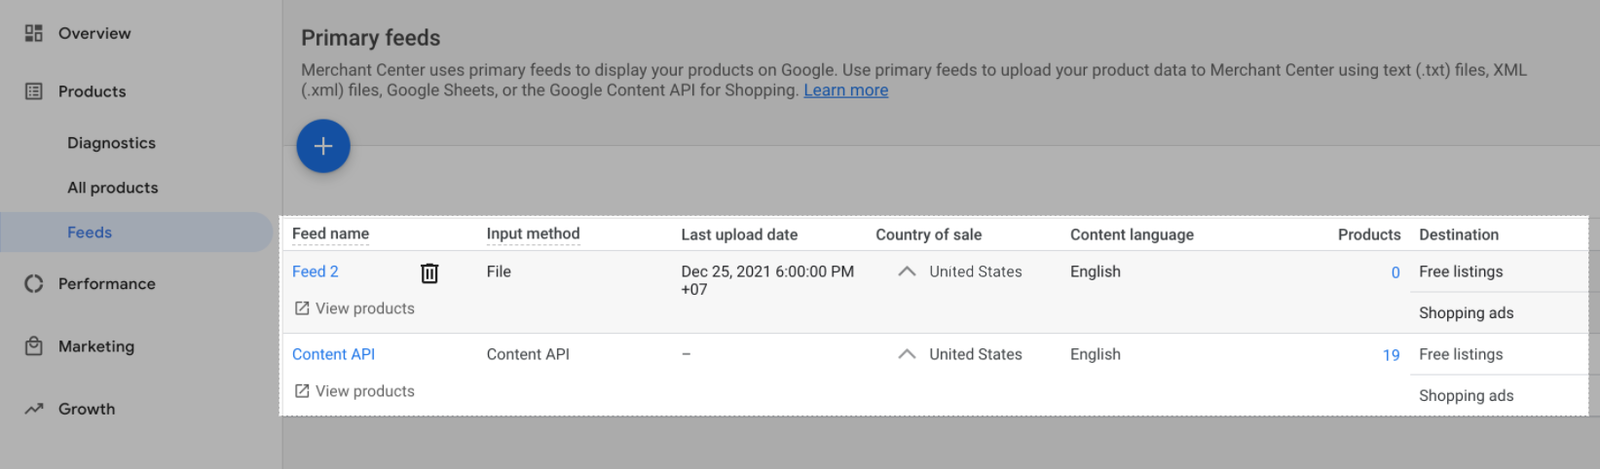Viewport: 1600px width, 469px height.
Task: Open the Learn more link
Action: click(845, 90)
